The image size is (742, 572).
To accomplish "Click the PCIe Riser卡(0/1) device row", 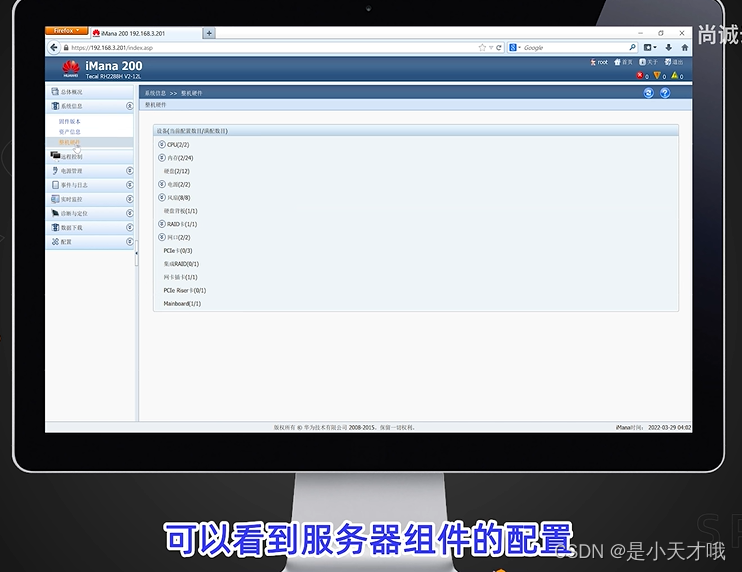I will pyautogui.click(x=185, y=290).
